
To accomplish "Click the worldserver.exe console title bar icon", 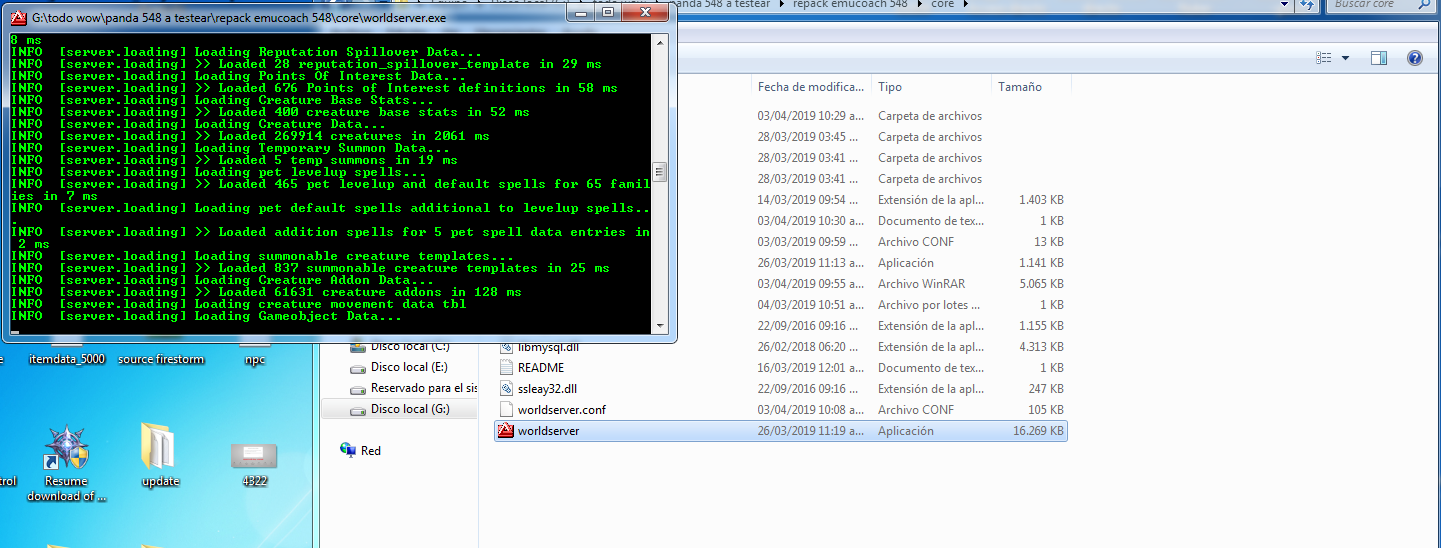I will tap(18, 16).
